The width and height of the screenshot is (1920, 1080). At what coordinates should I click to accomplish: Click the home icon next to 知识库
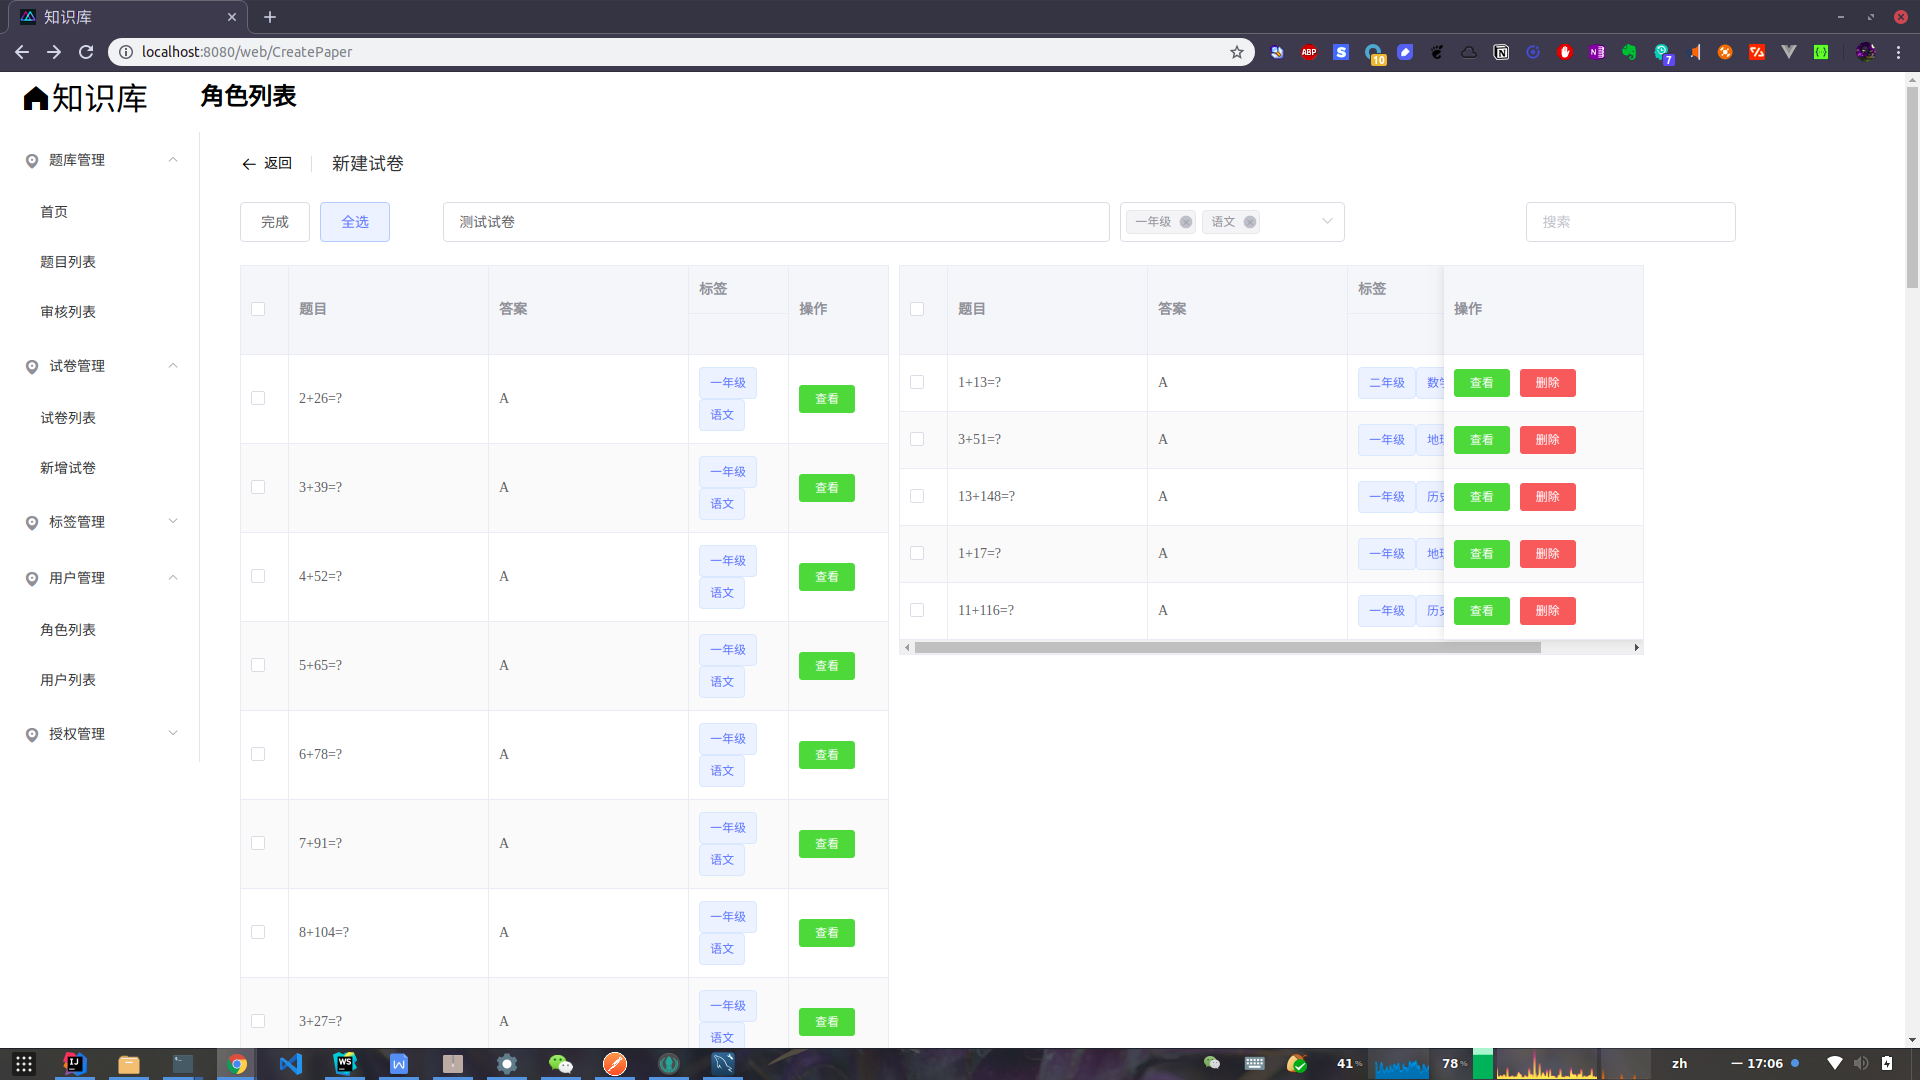(x=36, y=98)
